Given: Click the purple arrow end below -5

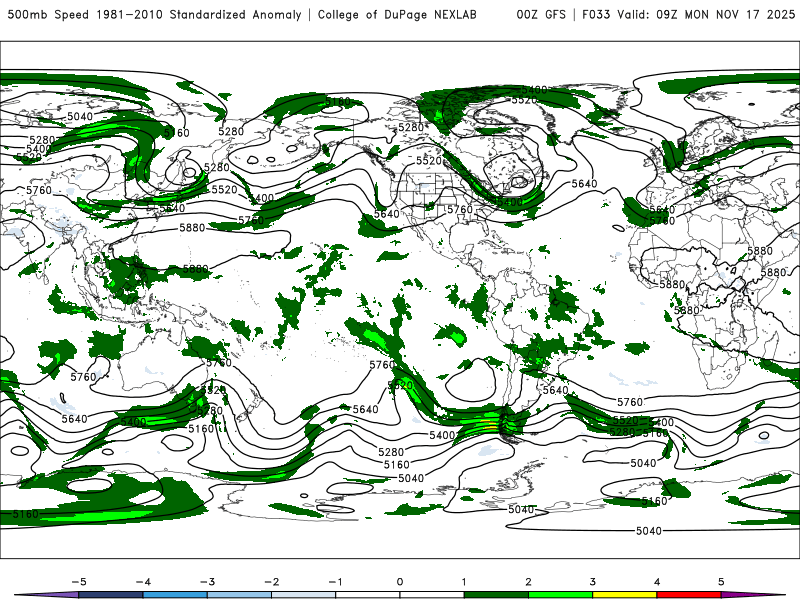Looking at the screenshot, I should tap(46, 595).
